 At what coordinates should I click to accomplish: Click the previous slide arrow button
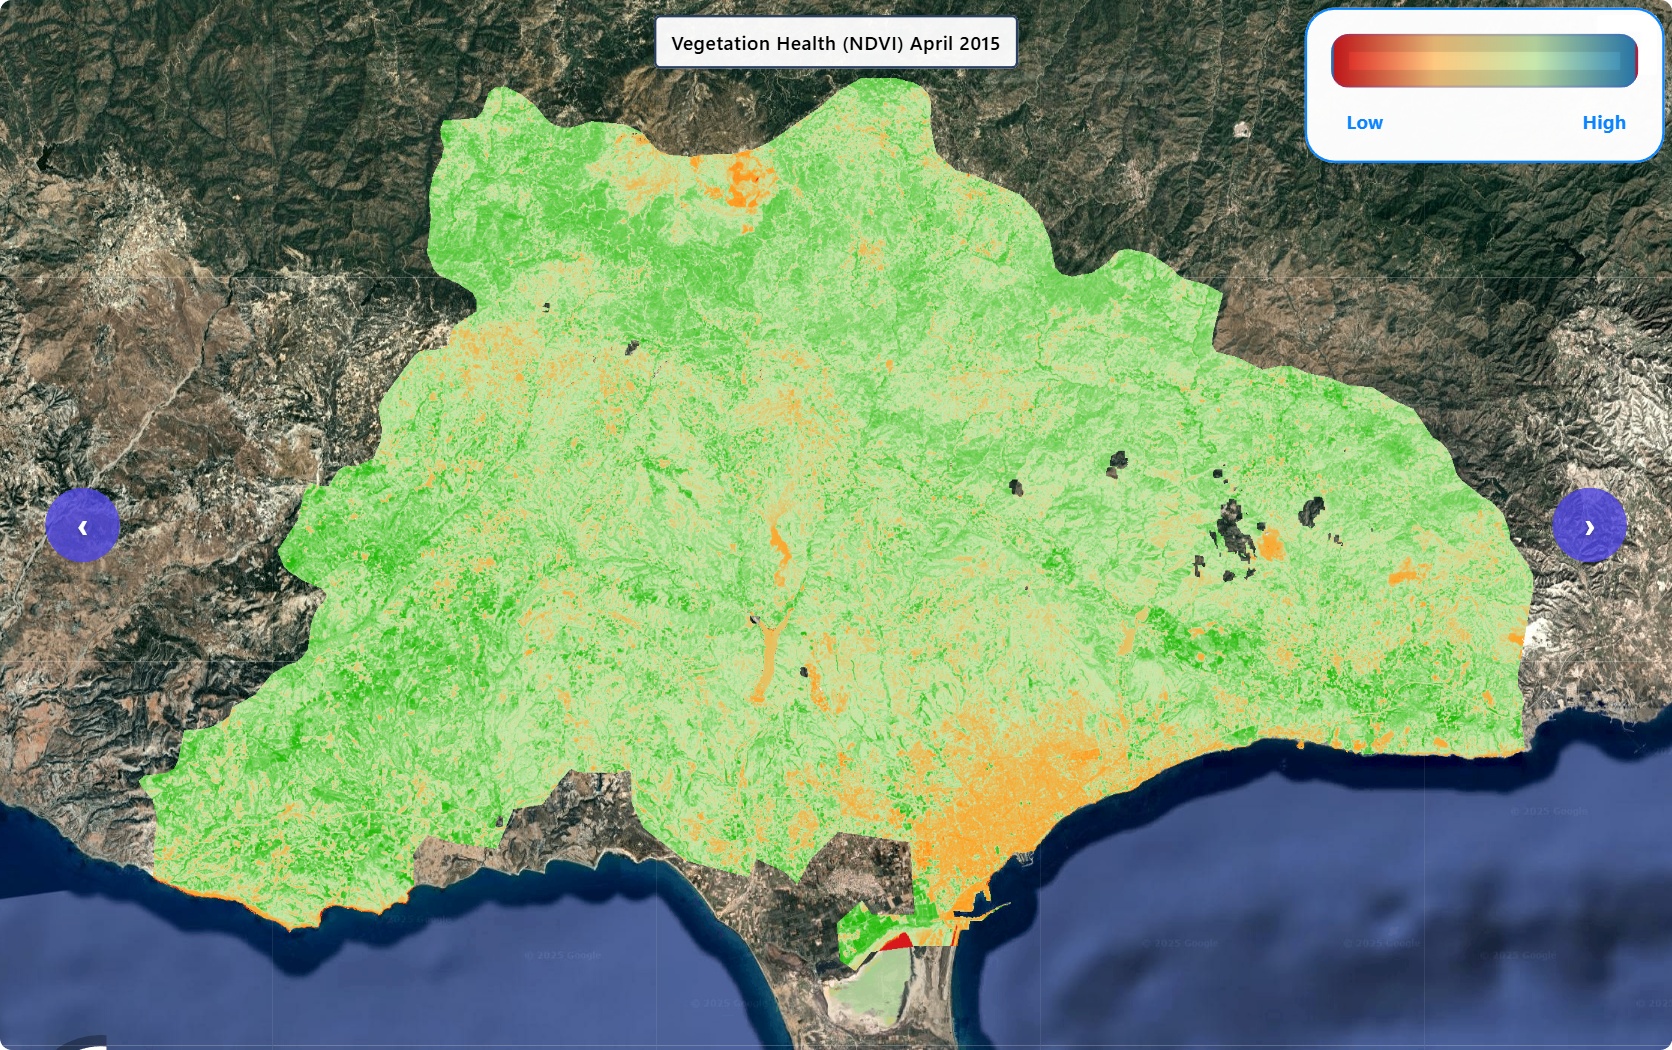pos(82,526)
